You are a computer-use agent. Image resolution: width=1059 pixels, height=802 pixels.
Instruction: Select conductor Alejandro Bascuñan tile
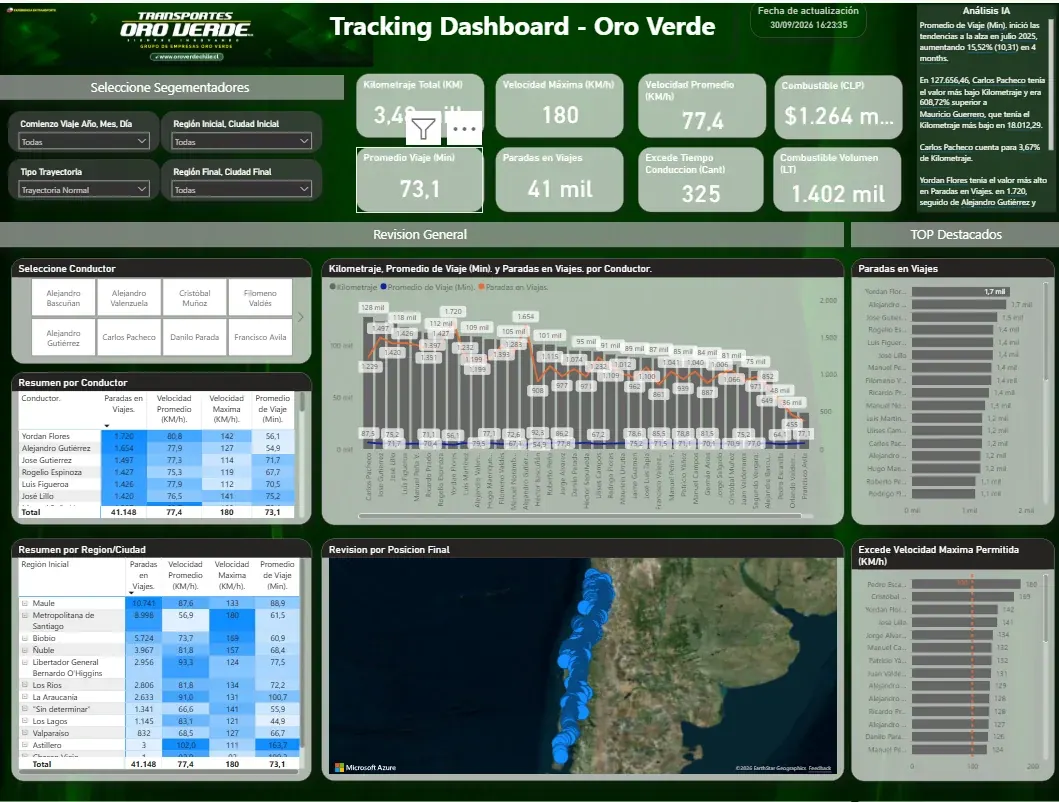pyautogui.click(x=63, y=298)
